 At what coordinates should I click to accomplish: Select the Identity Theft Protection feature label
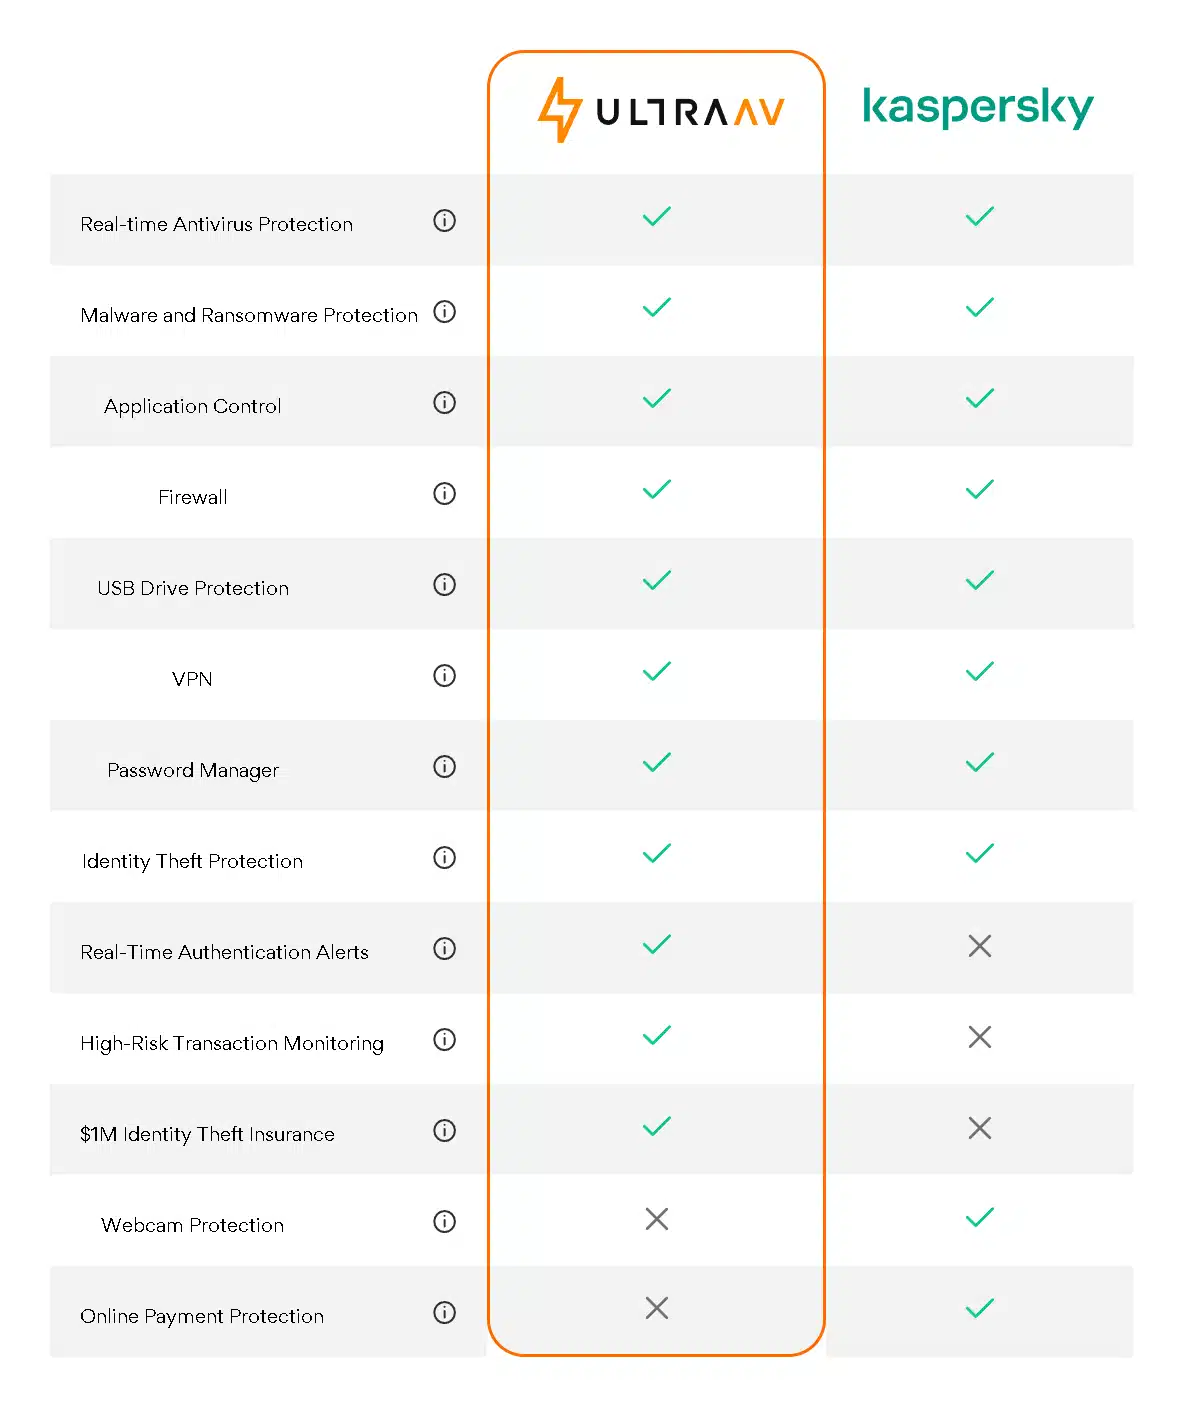tap(193, 861)
